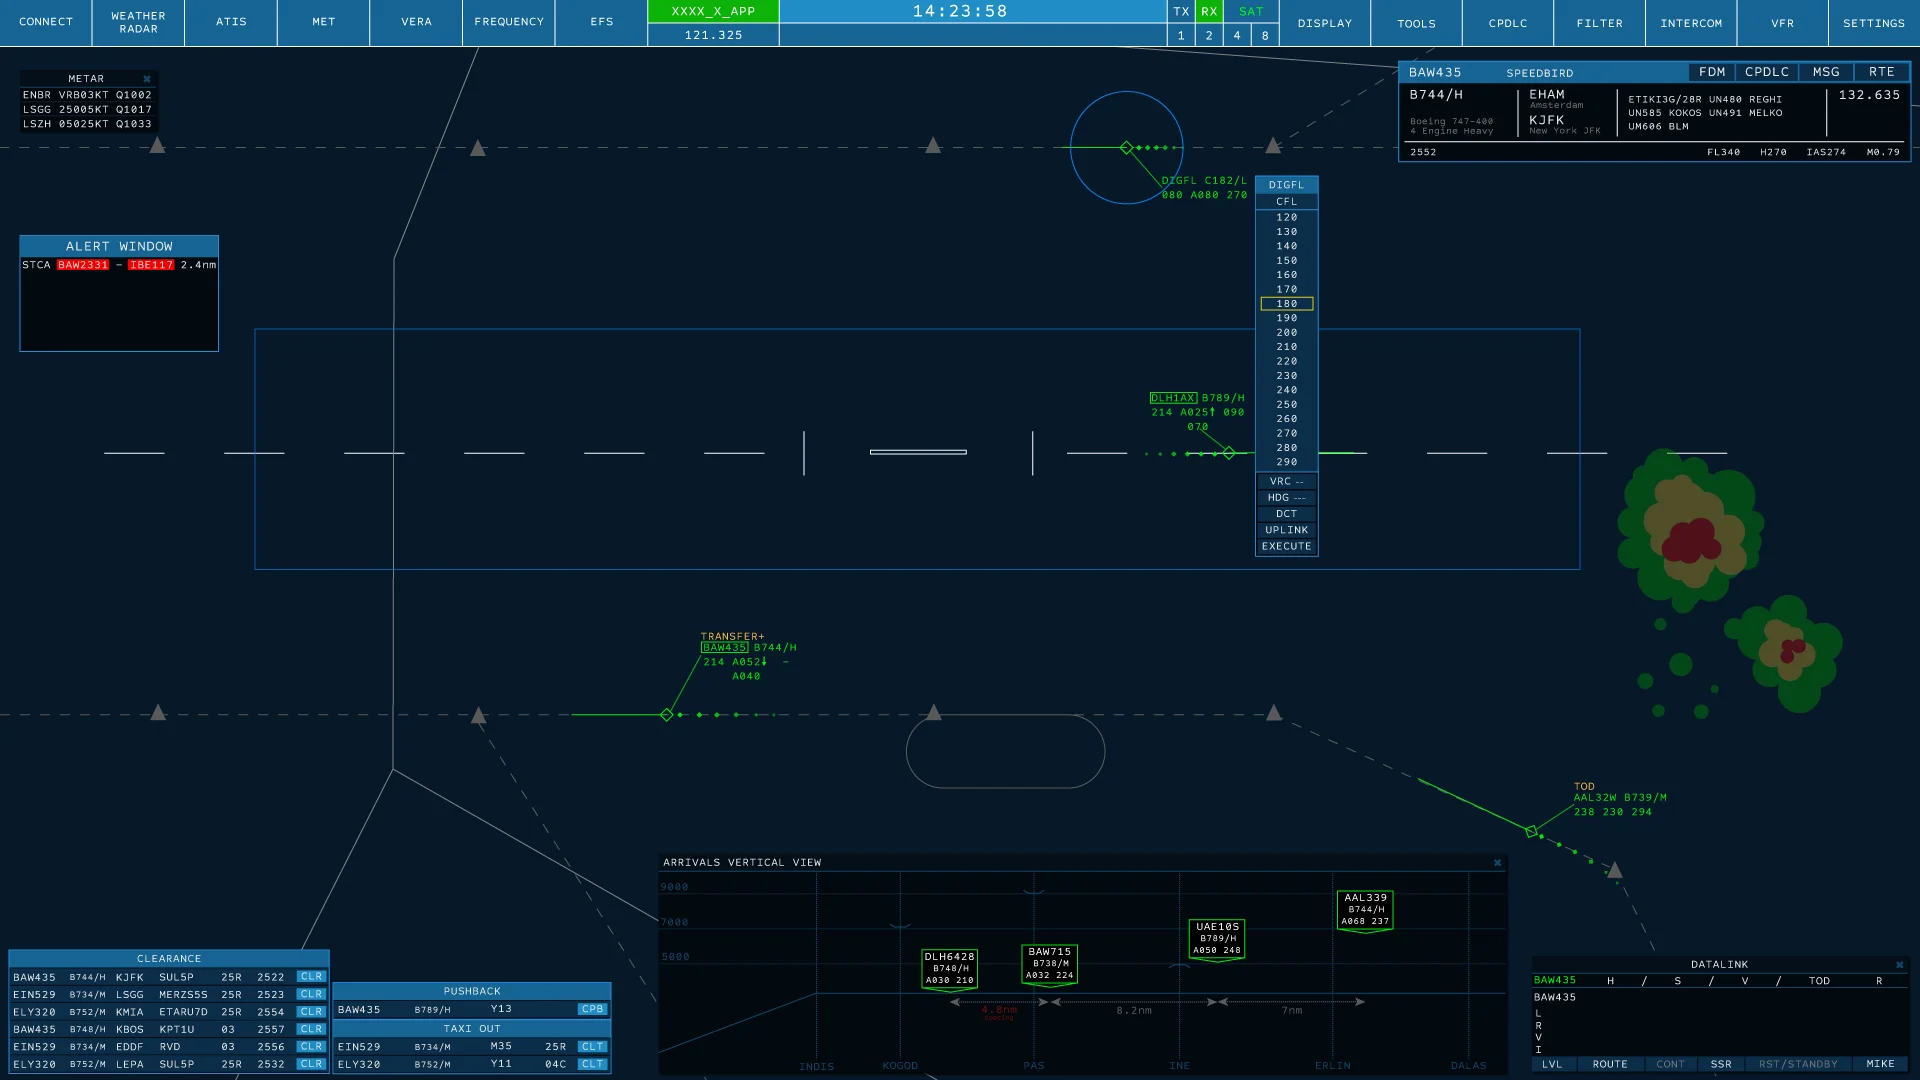1920x1080 pixels.
Task: Select flight level 180 in the CFL list
Action: [1286, 304]
